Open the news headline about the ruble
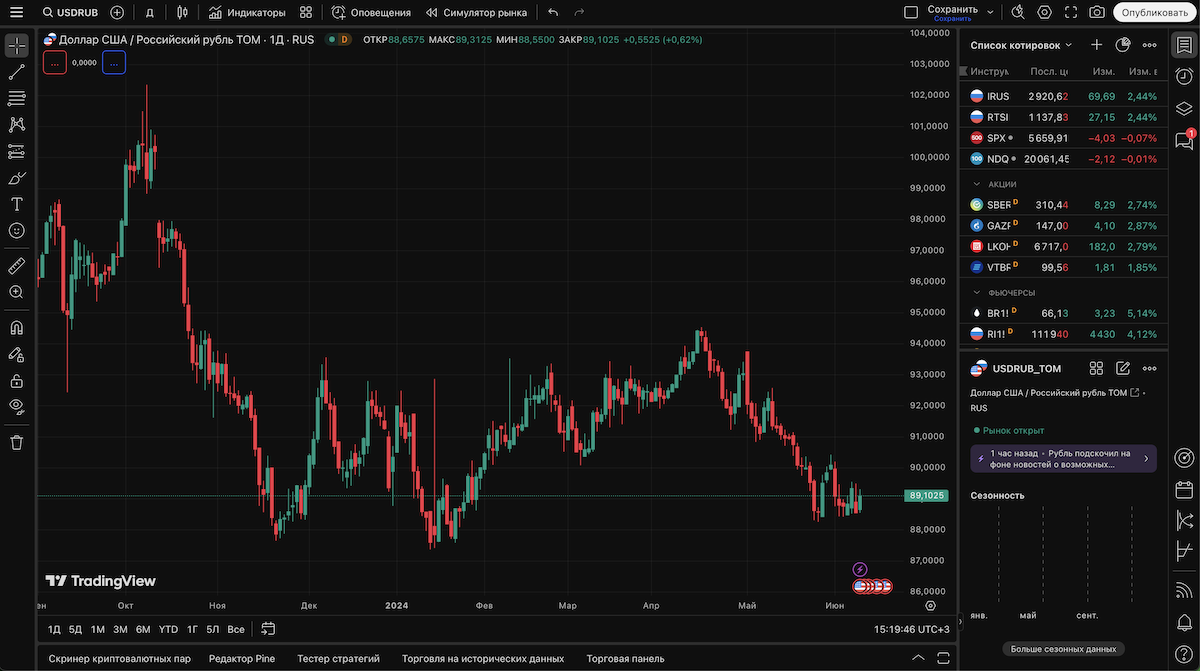The image size is (1200, 671). click(x=1063, y=459)
